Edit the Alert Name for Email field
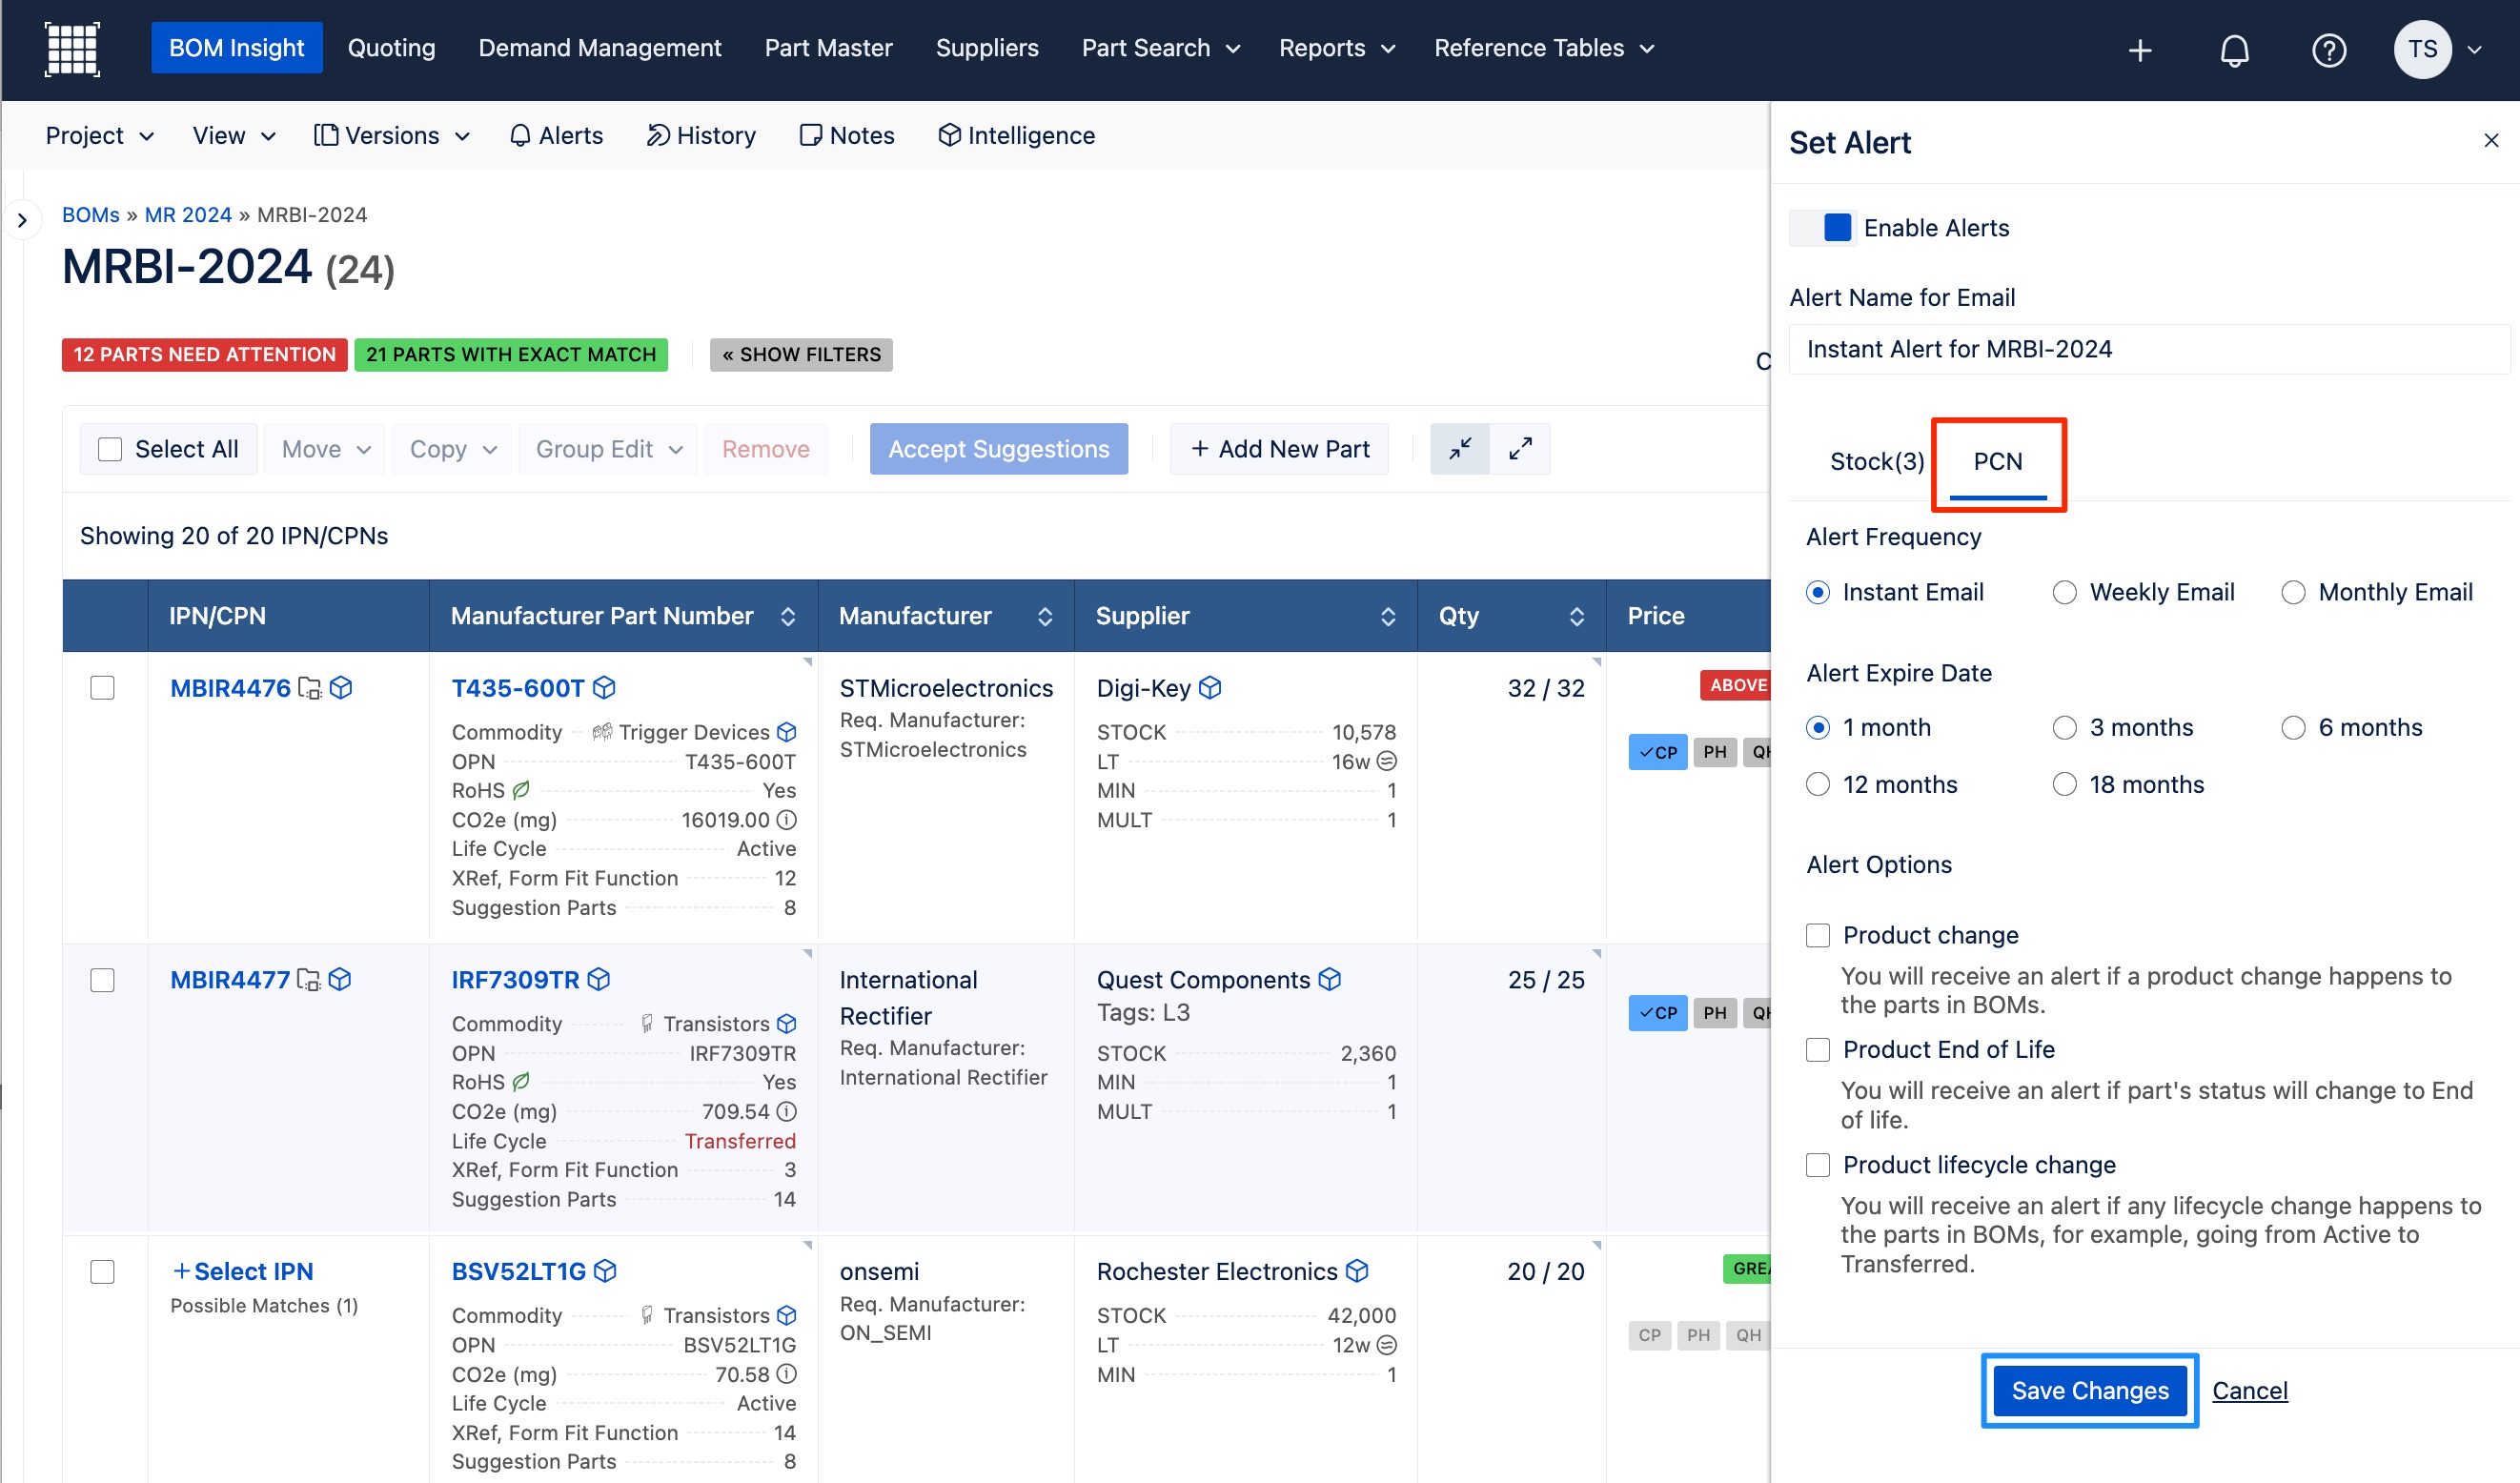The width and height of the screenshot is (2520, 1483). click(2148, 349)
